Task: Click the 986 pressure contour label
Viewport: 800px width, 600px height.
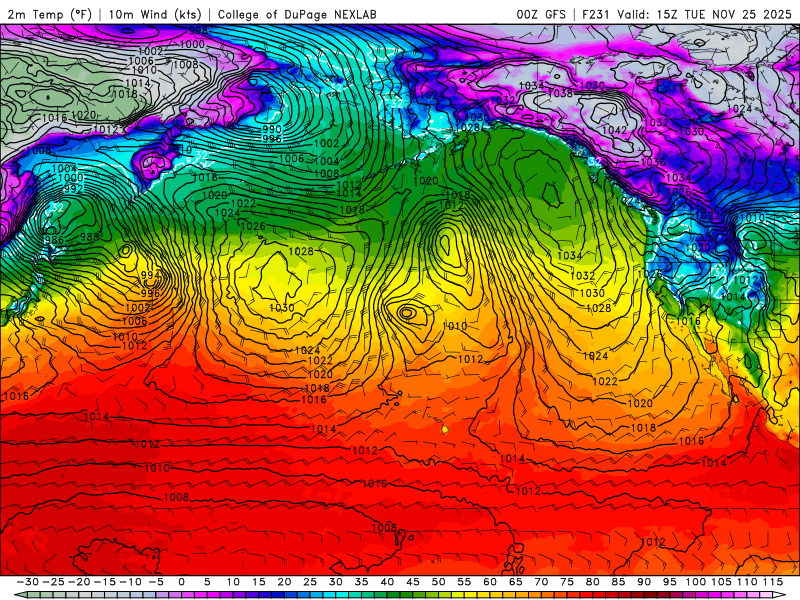Action: (54, 240)
